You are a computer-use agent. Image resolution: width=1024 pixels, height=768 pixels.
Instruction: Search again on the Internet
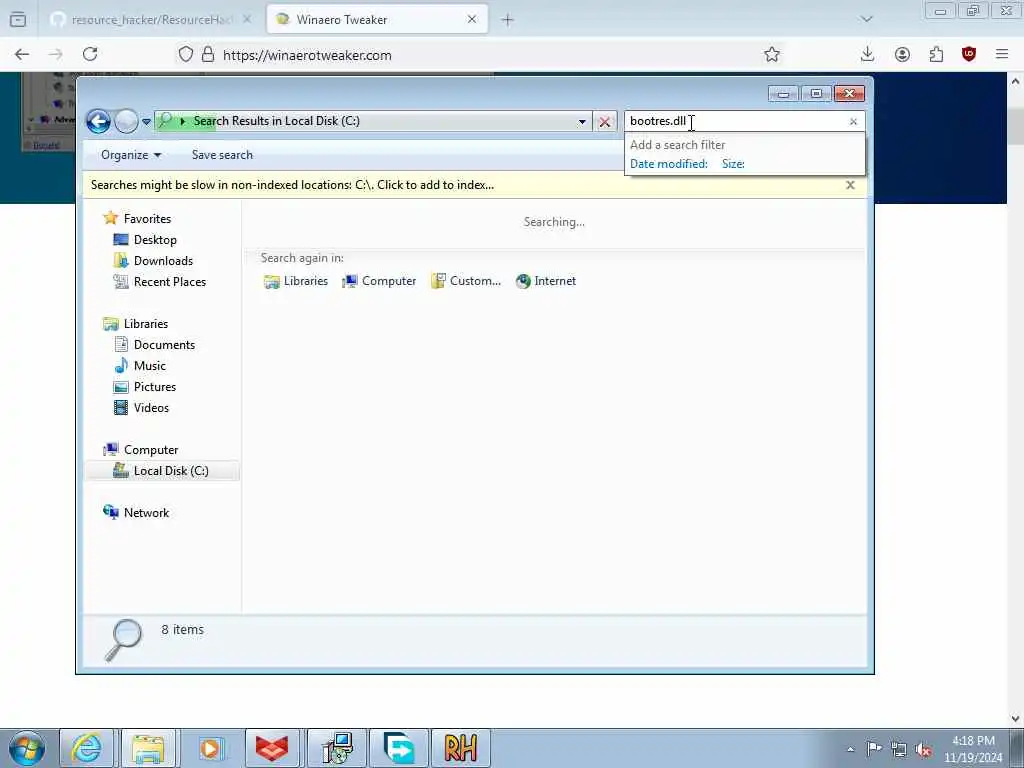pos(546,281)
